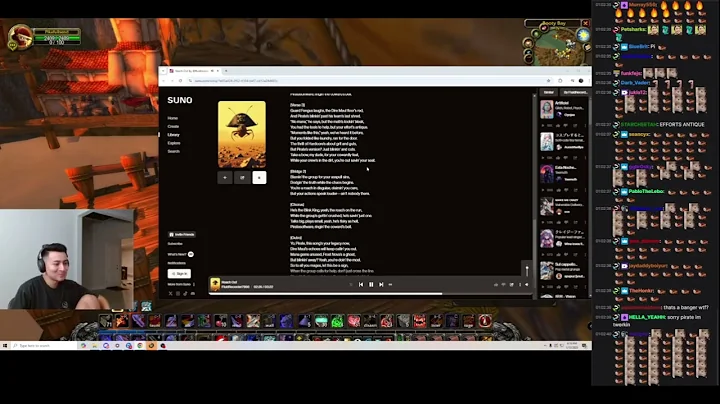This screenshot has width=720, height=404.
Task: Open Explore in the Suno sidebar
Action: 174,143
